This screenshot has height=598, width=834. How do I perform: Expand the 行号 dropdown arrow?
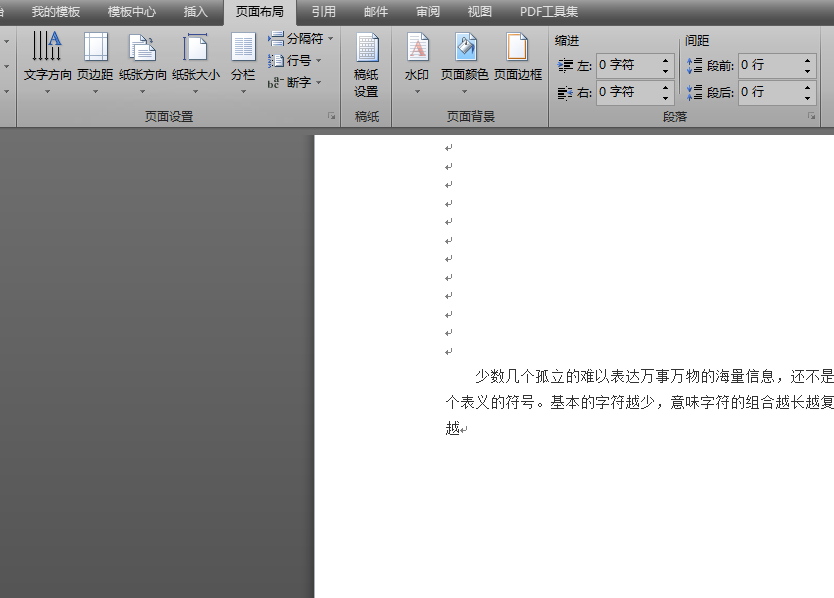point(319,61)
